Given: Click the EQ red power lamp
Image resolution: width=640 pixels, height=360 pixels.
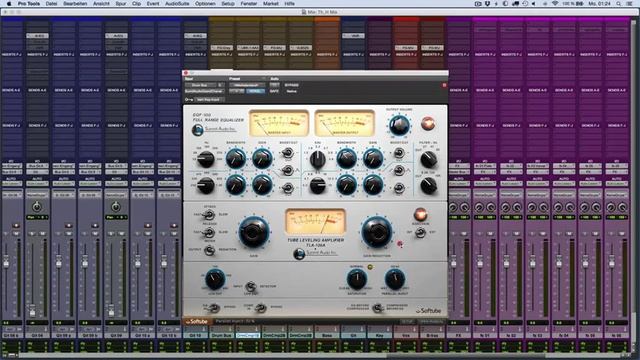Looking at the screenshot, I should point(428,123).
